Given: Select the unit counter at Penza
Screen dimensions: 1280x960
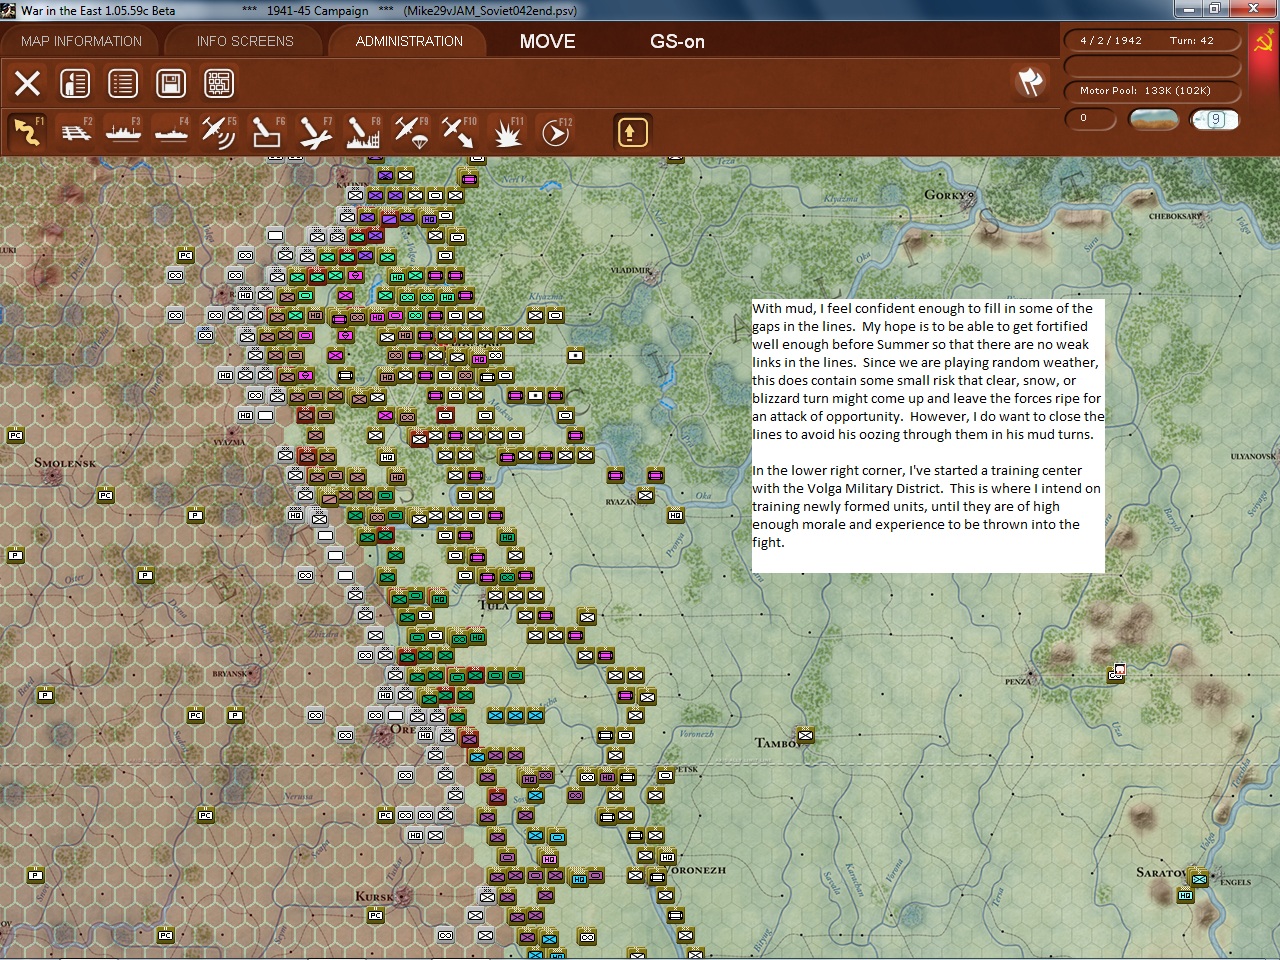Looking at the screenshot, I should [x=1116, y=674].
